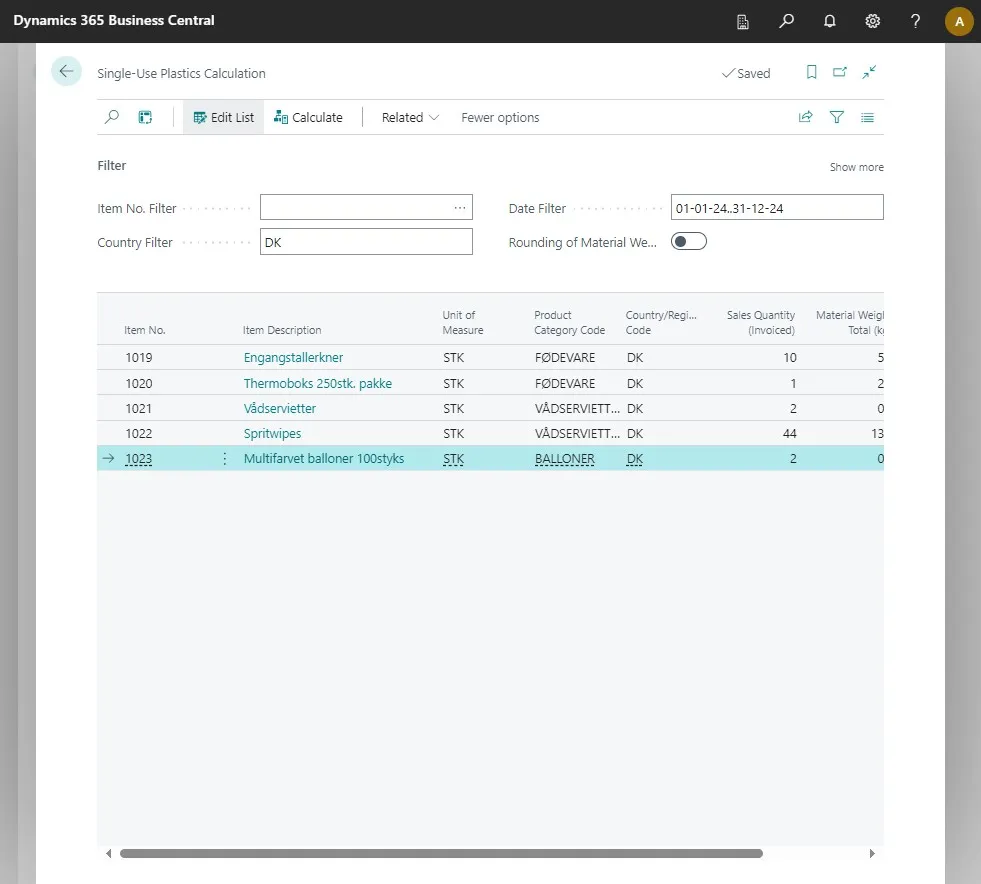Open the settings gear in top bar
This screenshot has width=981, height=884.
(x=872, y=21)
